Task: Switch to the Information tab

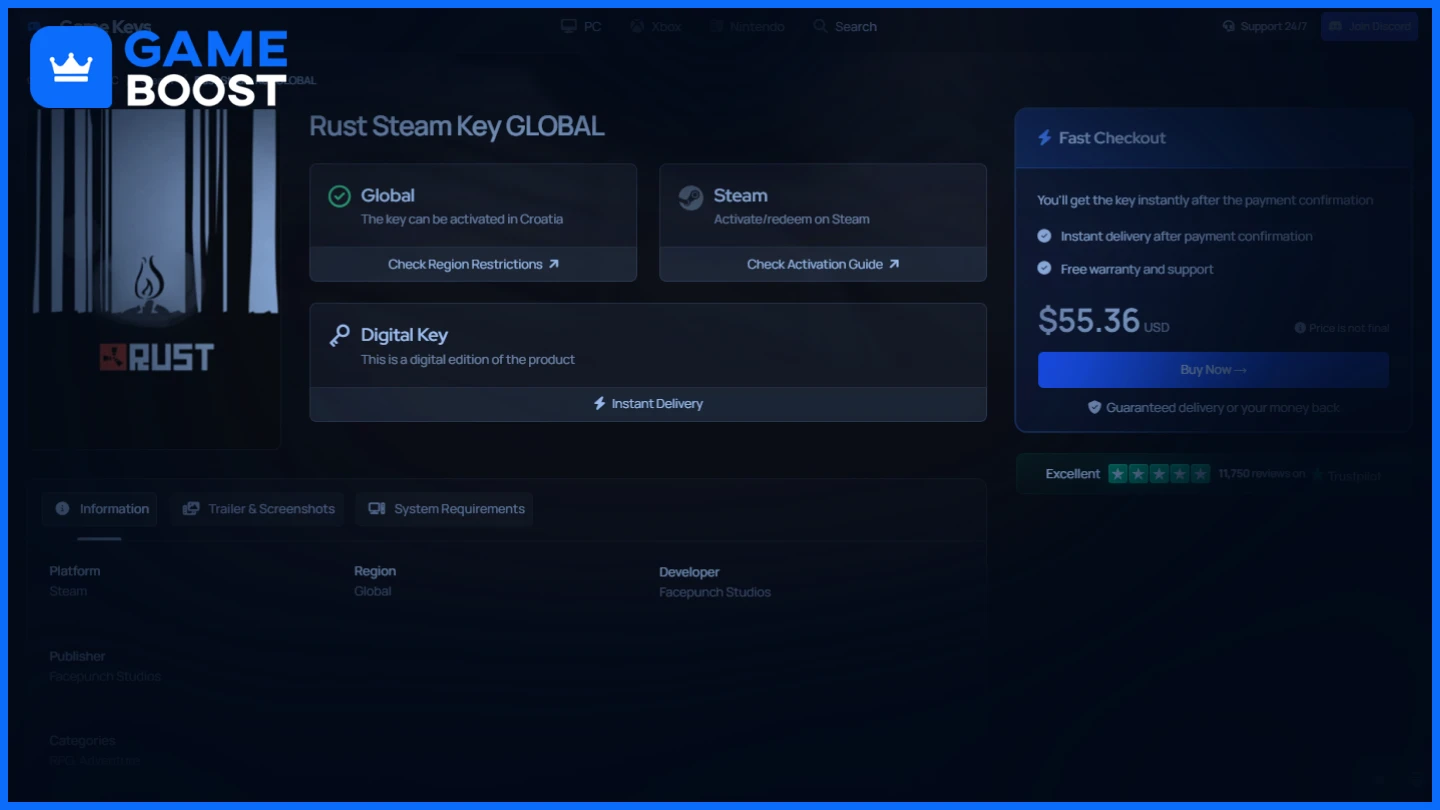Action: pos(101,509)
